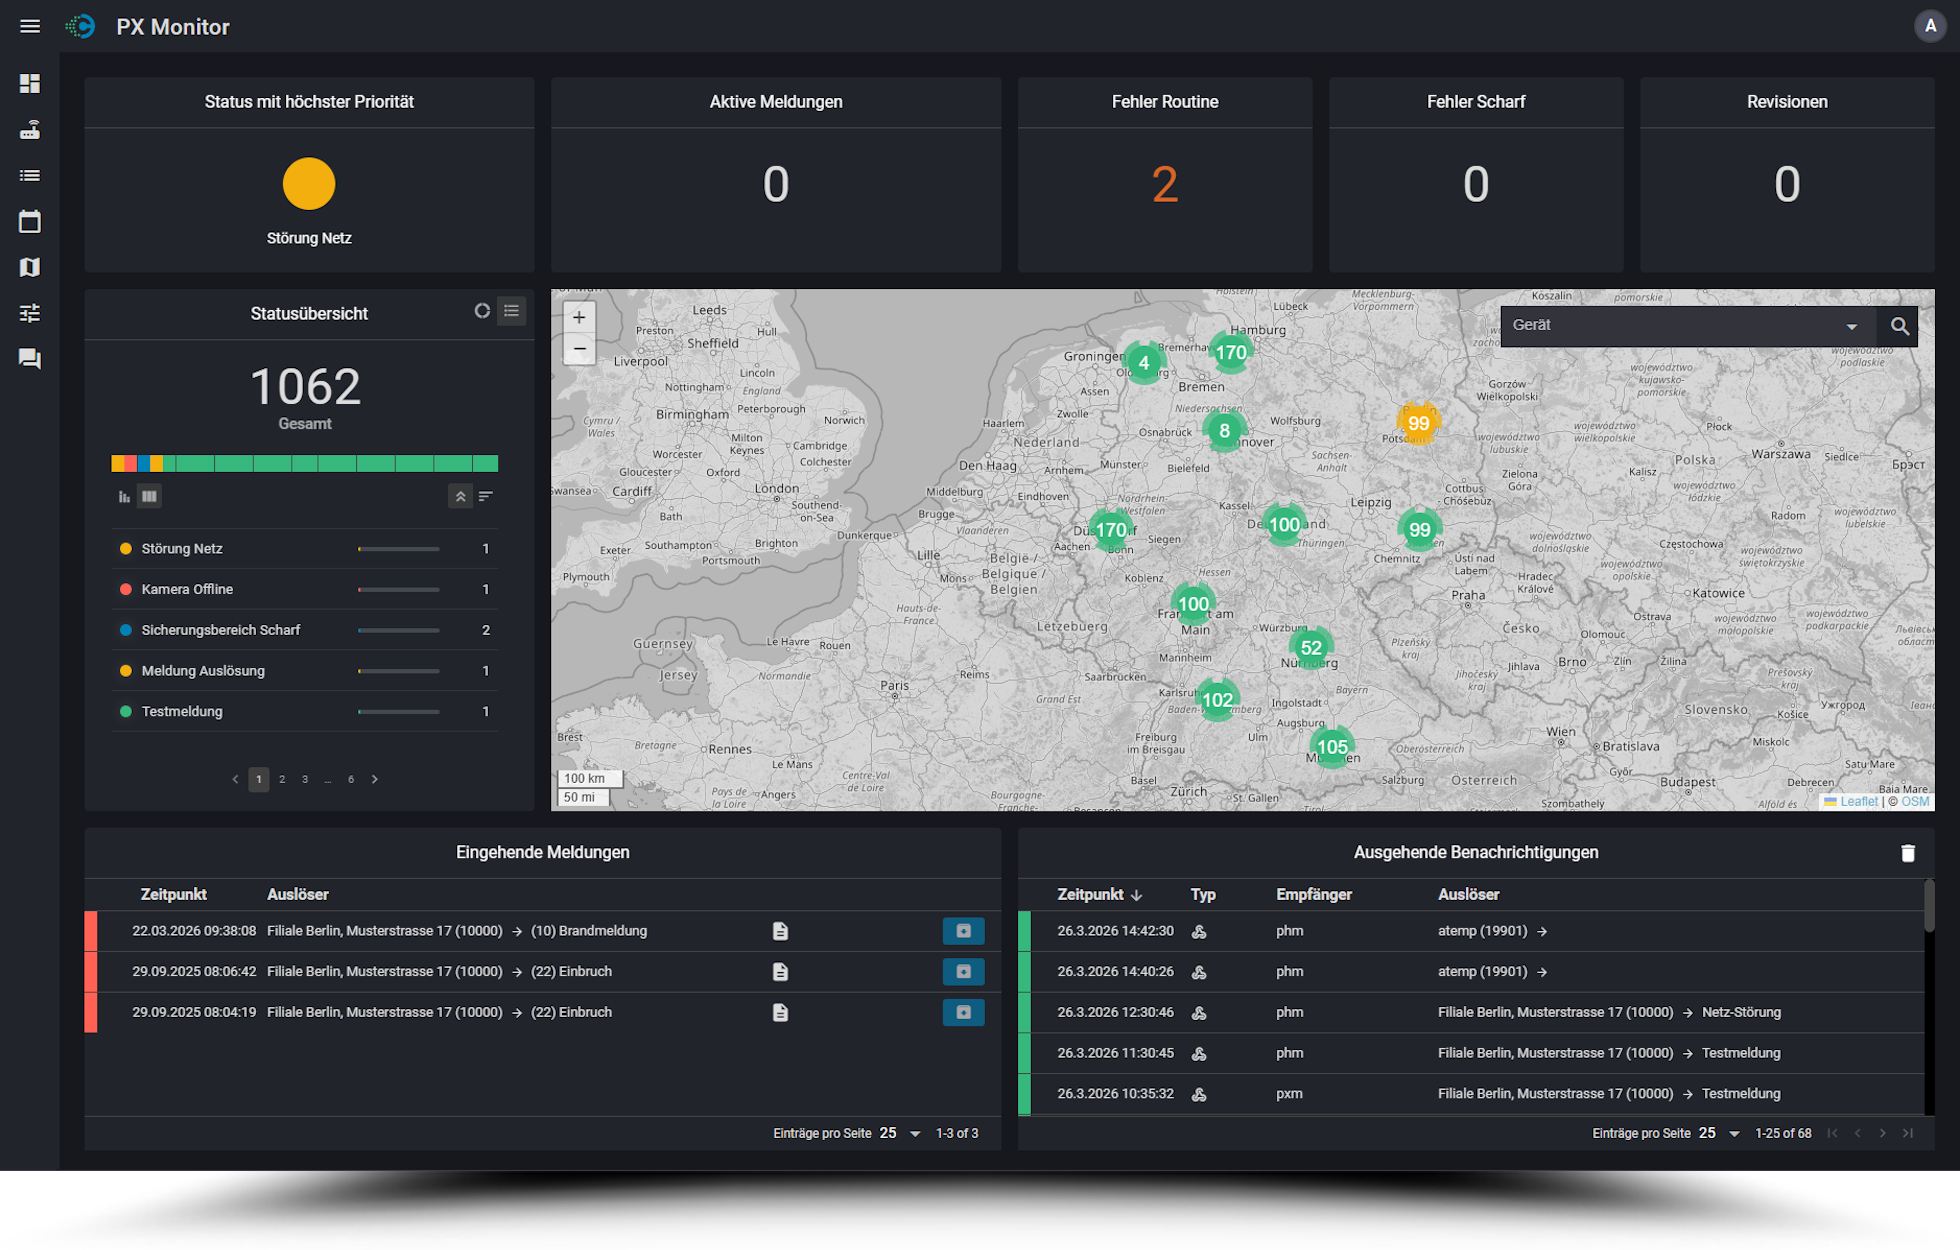This screenshot has width=1960, height=1250.
Task: Go to next status list page arrow
Action: pos(375,779)
